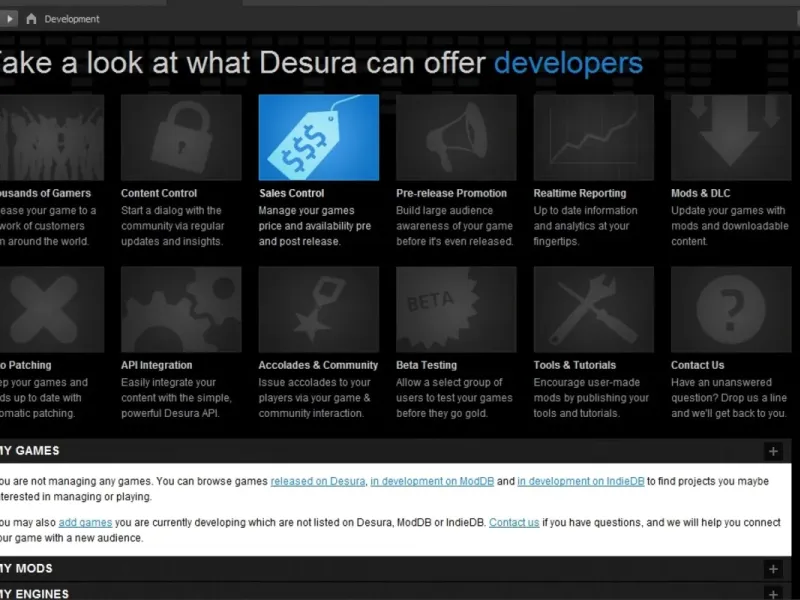
Task: Click the blue 'developers' word in the headline
Action: pos(568,63)
